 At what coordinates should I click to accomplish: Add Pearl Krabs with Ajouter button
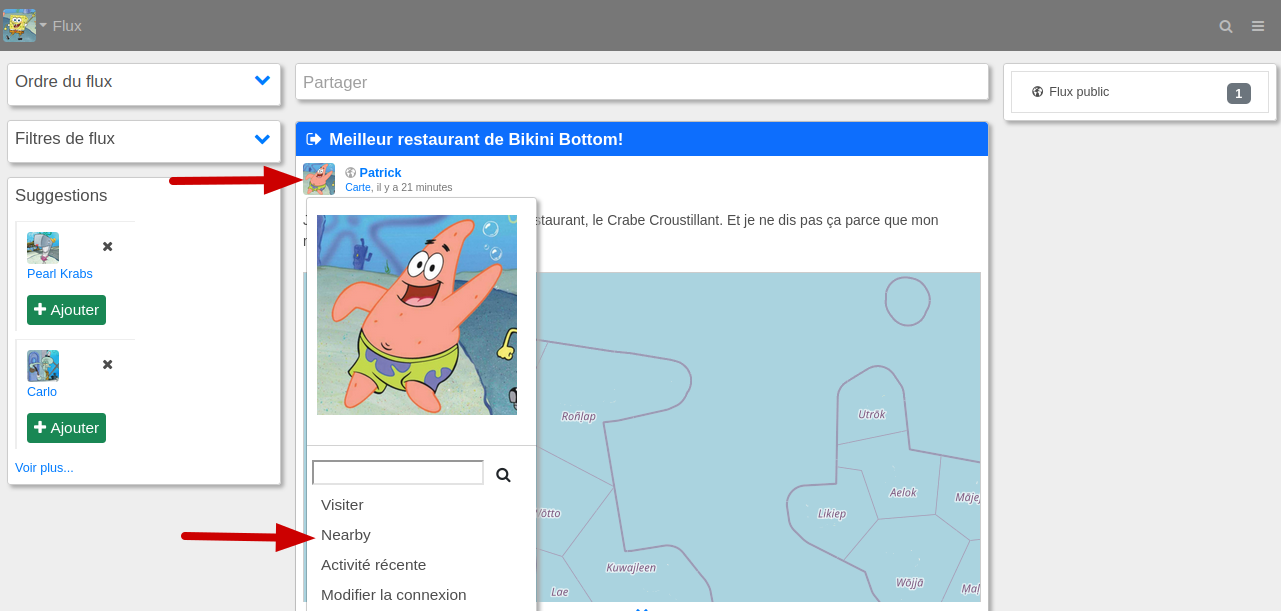pyautogui.click(x=66, y=310)
